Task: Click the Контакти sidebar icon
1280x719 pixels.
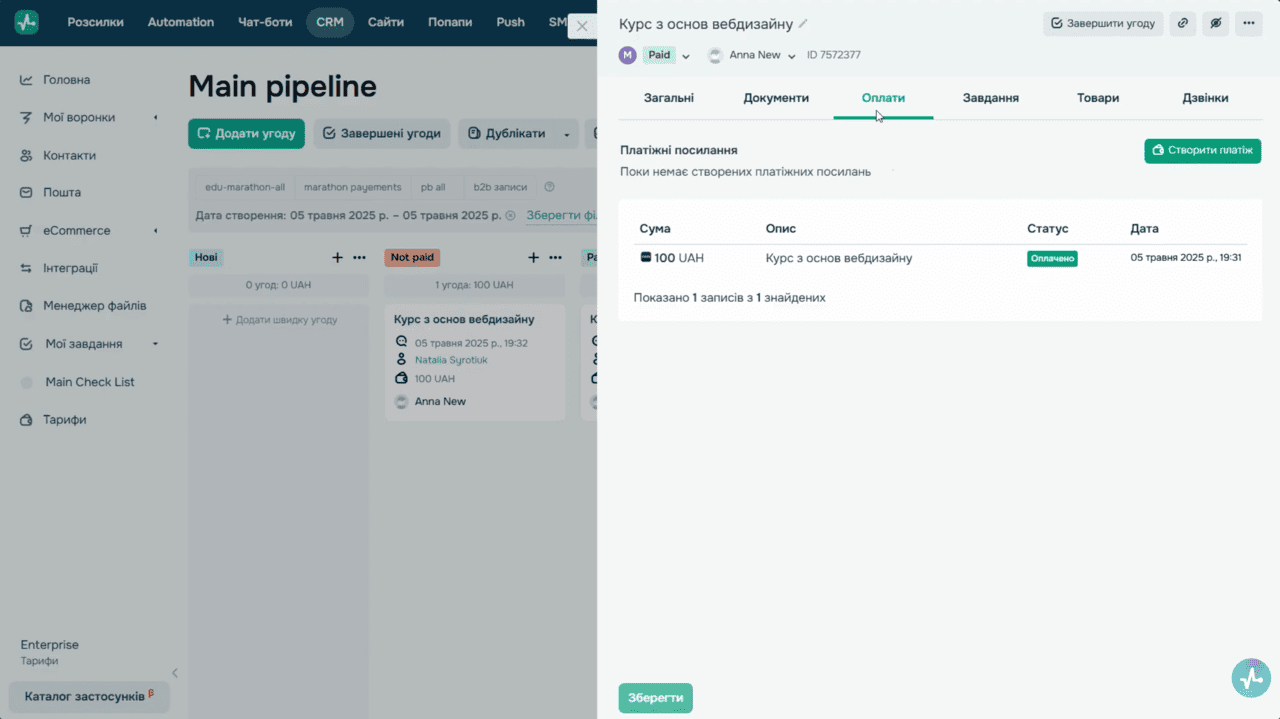Action: coord(27,156)
